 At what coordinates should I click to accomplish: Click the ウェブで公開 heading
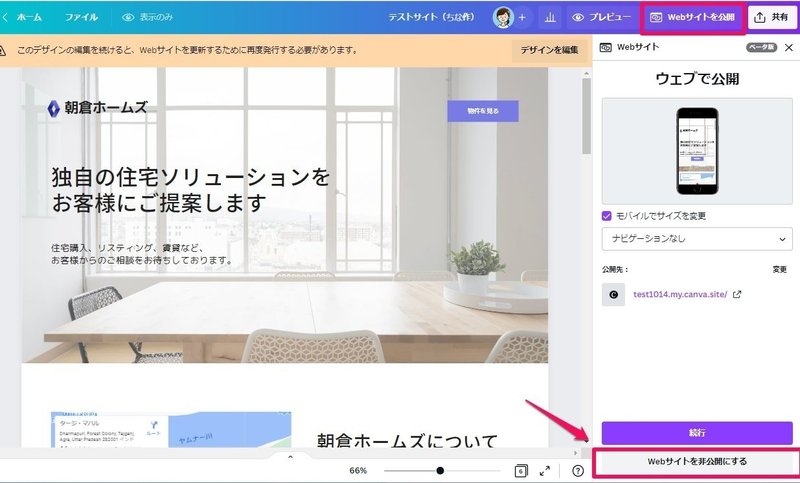pyautogui.click(x=697, y=79)
